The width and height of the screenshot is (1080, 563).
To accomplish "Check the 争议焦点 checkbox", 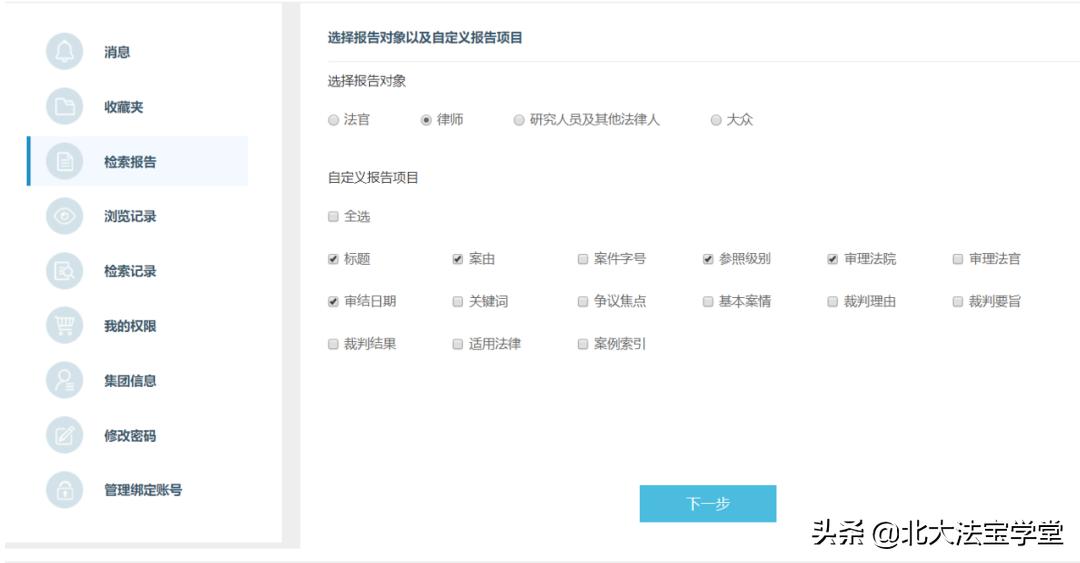I will 583,301.
